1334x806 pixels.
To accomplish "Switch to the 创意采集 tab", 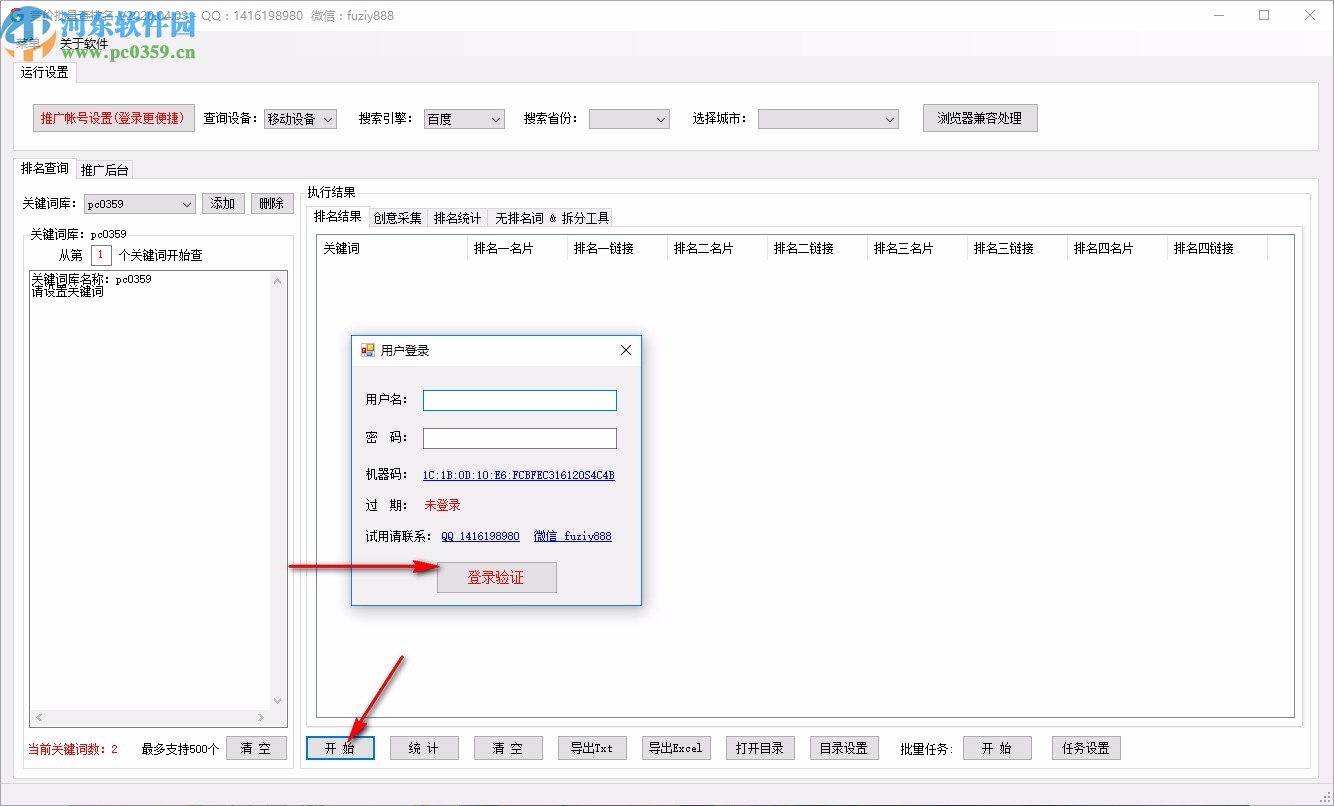I will pos(397,217).
